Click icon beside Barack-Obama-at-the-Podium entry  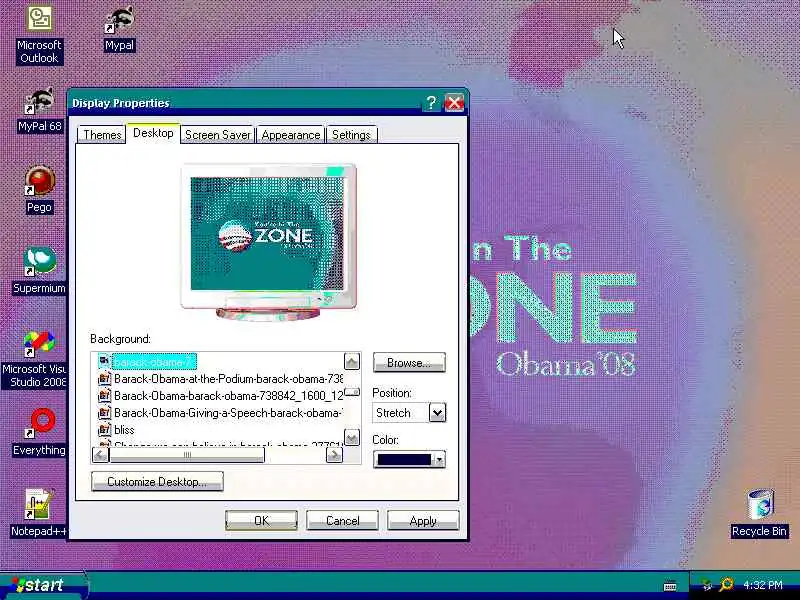[104, 379]
